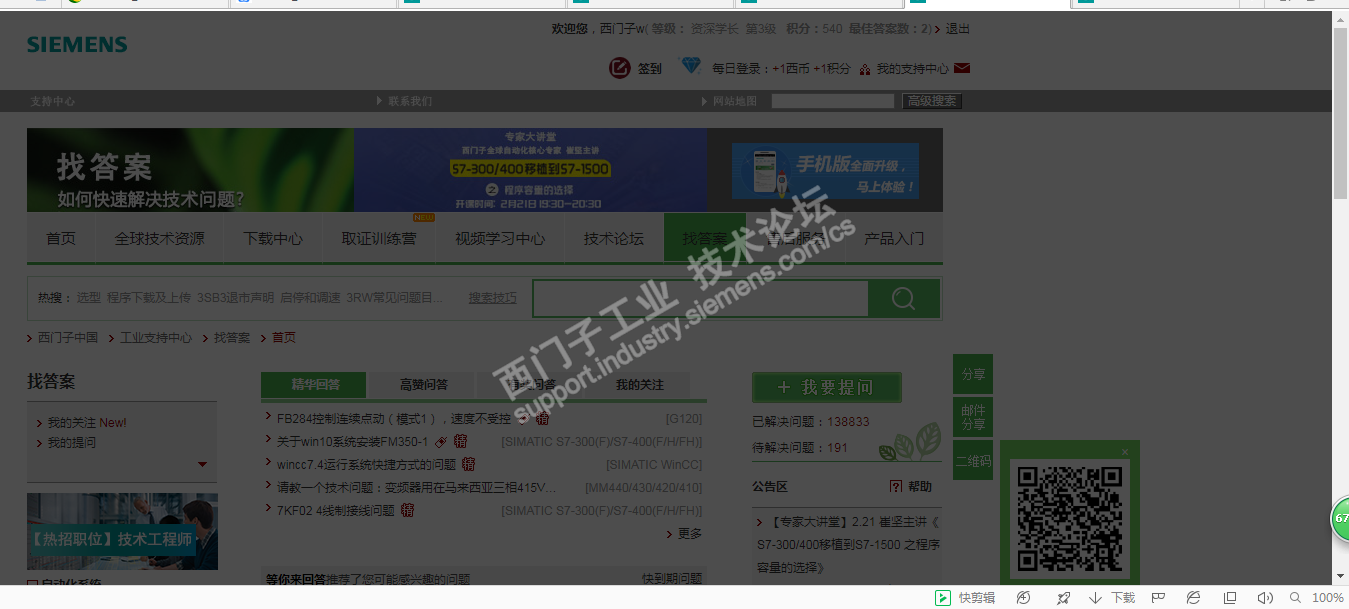Click the QR code image
This screenshot has height=609, width=1349.
[1069, 518]
